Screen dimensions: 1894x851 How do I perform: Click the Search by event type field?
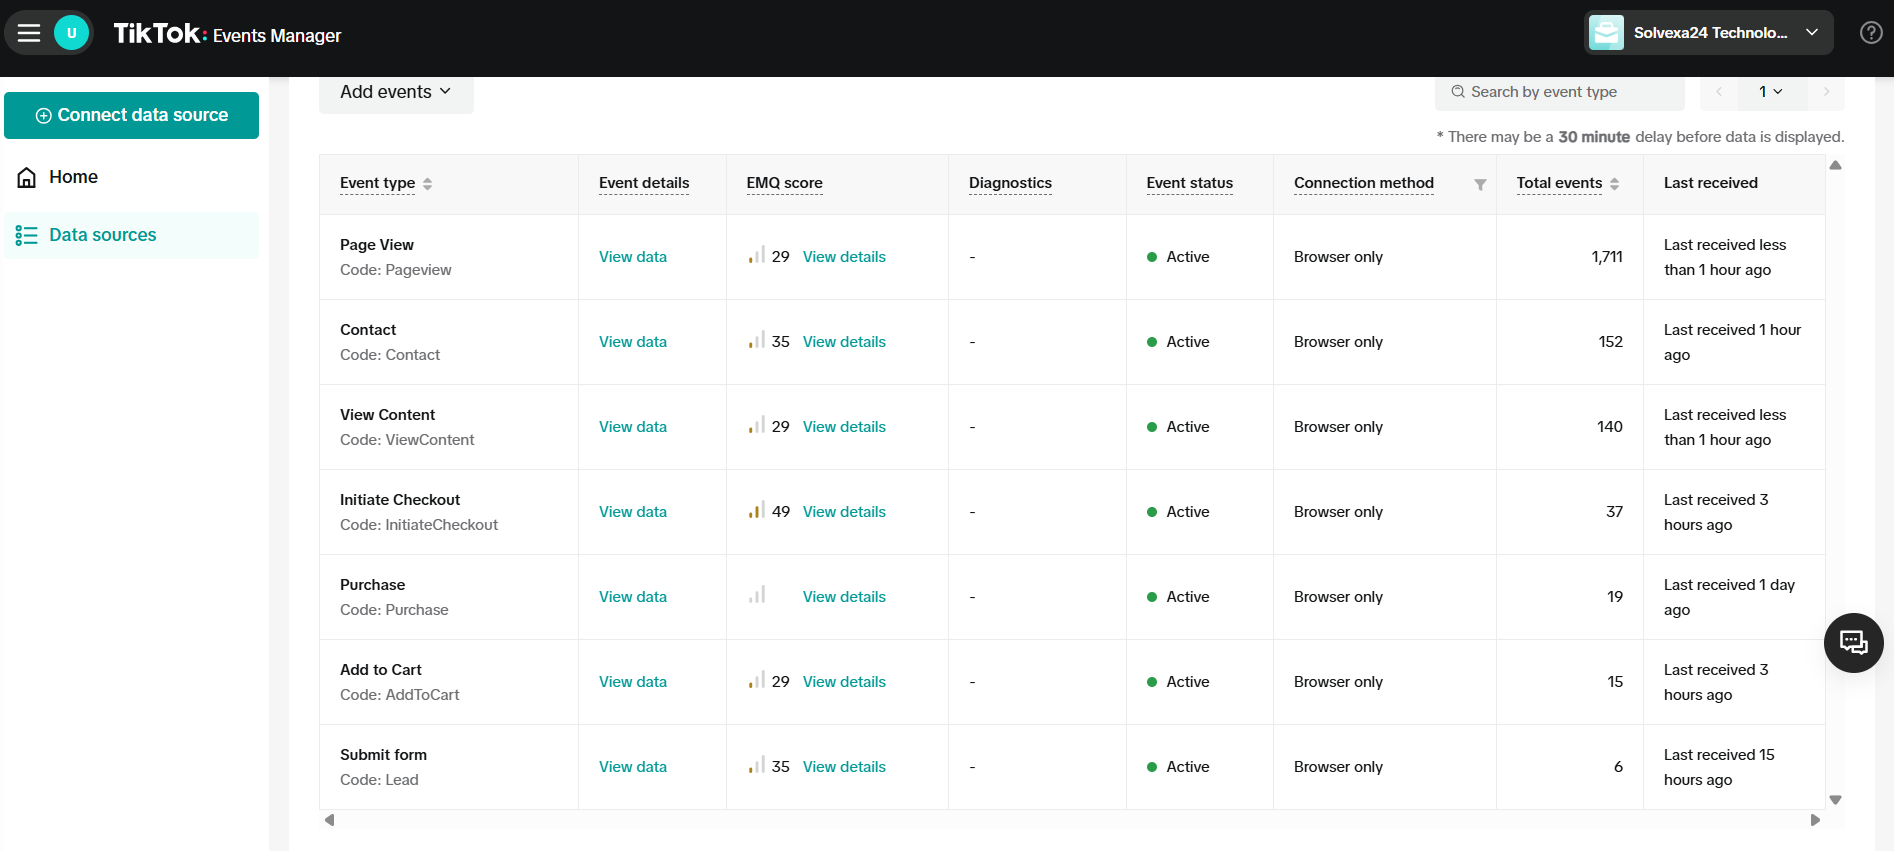(x=1560, y=92)
